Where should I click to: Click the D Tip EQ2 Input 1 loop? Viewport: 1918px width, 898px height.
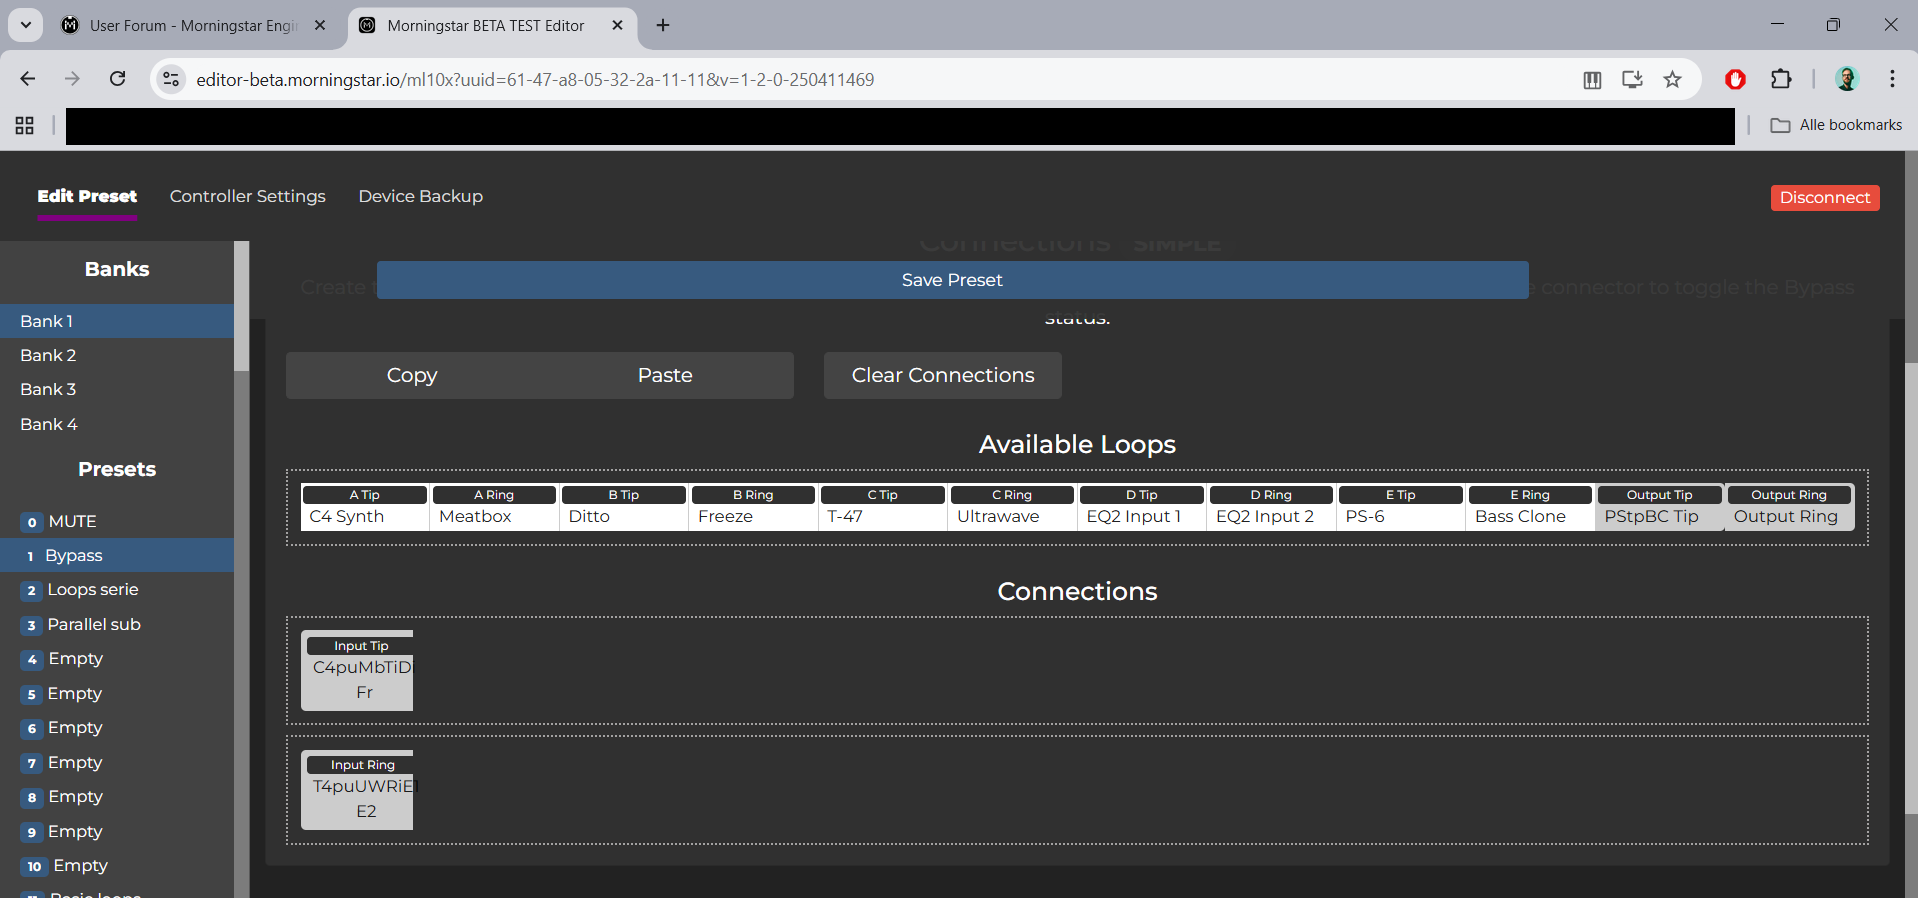1142,507
